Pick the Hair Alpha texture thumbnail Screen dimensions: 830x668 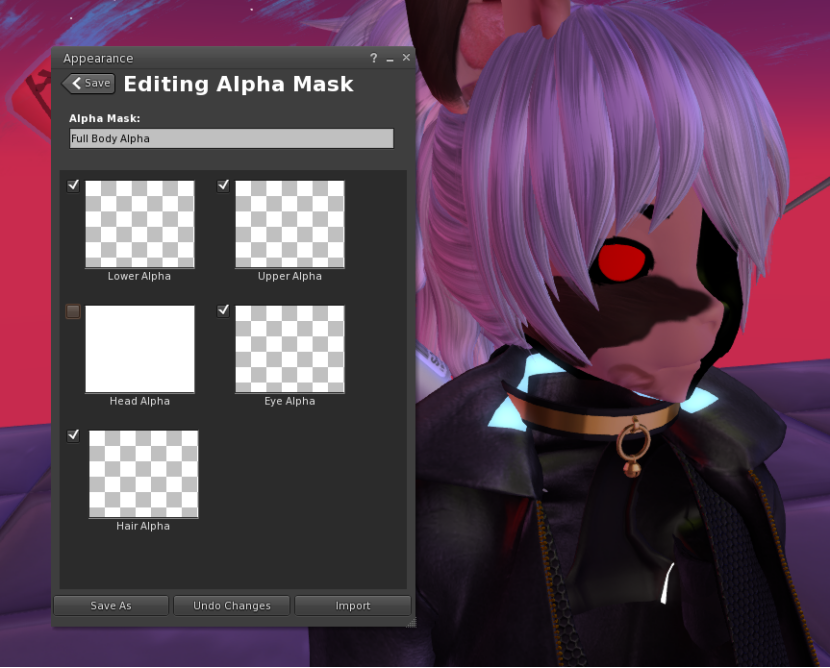(x=143, y=474)
